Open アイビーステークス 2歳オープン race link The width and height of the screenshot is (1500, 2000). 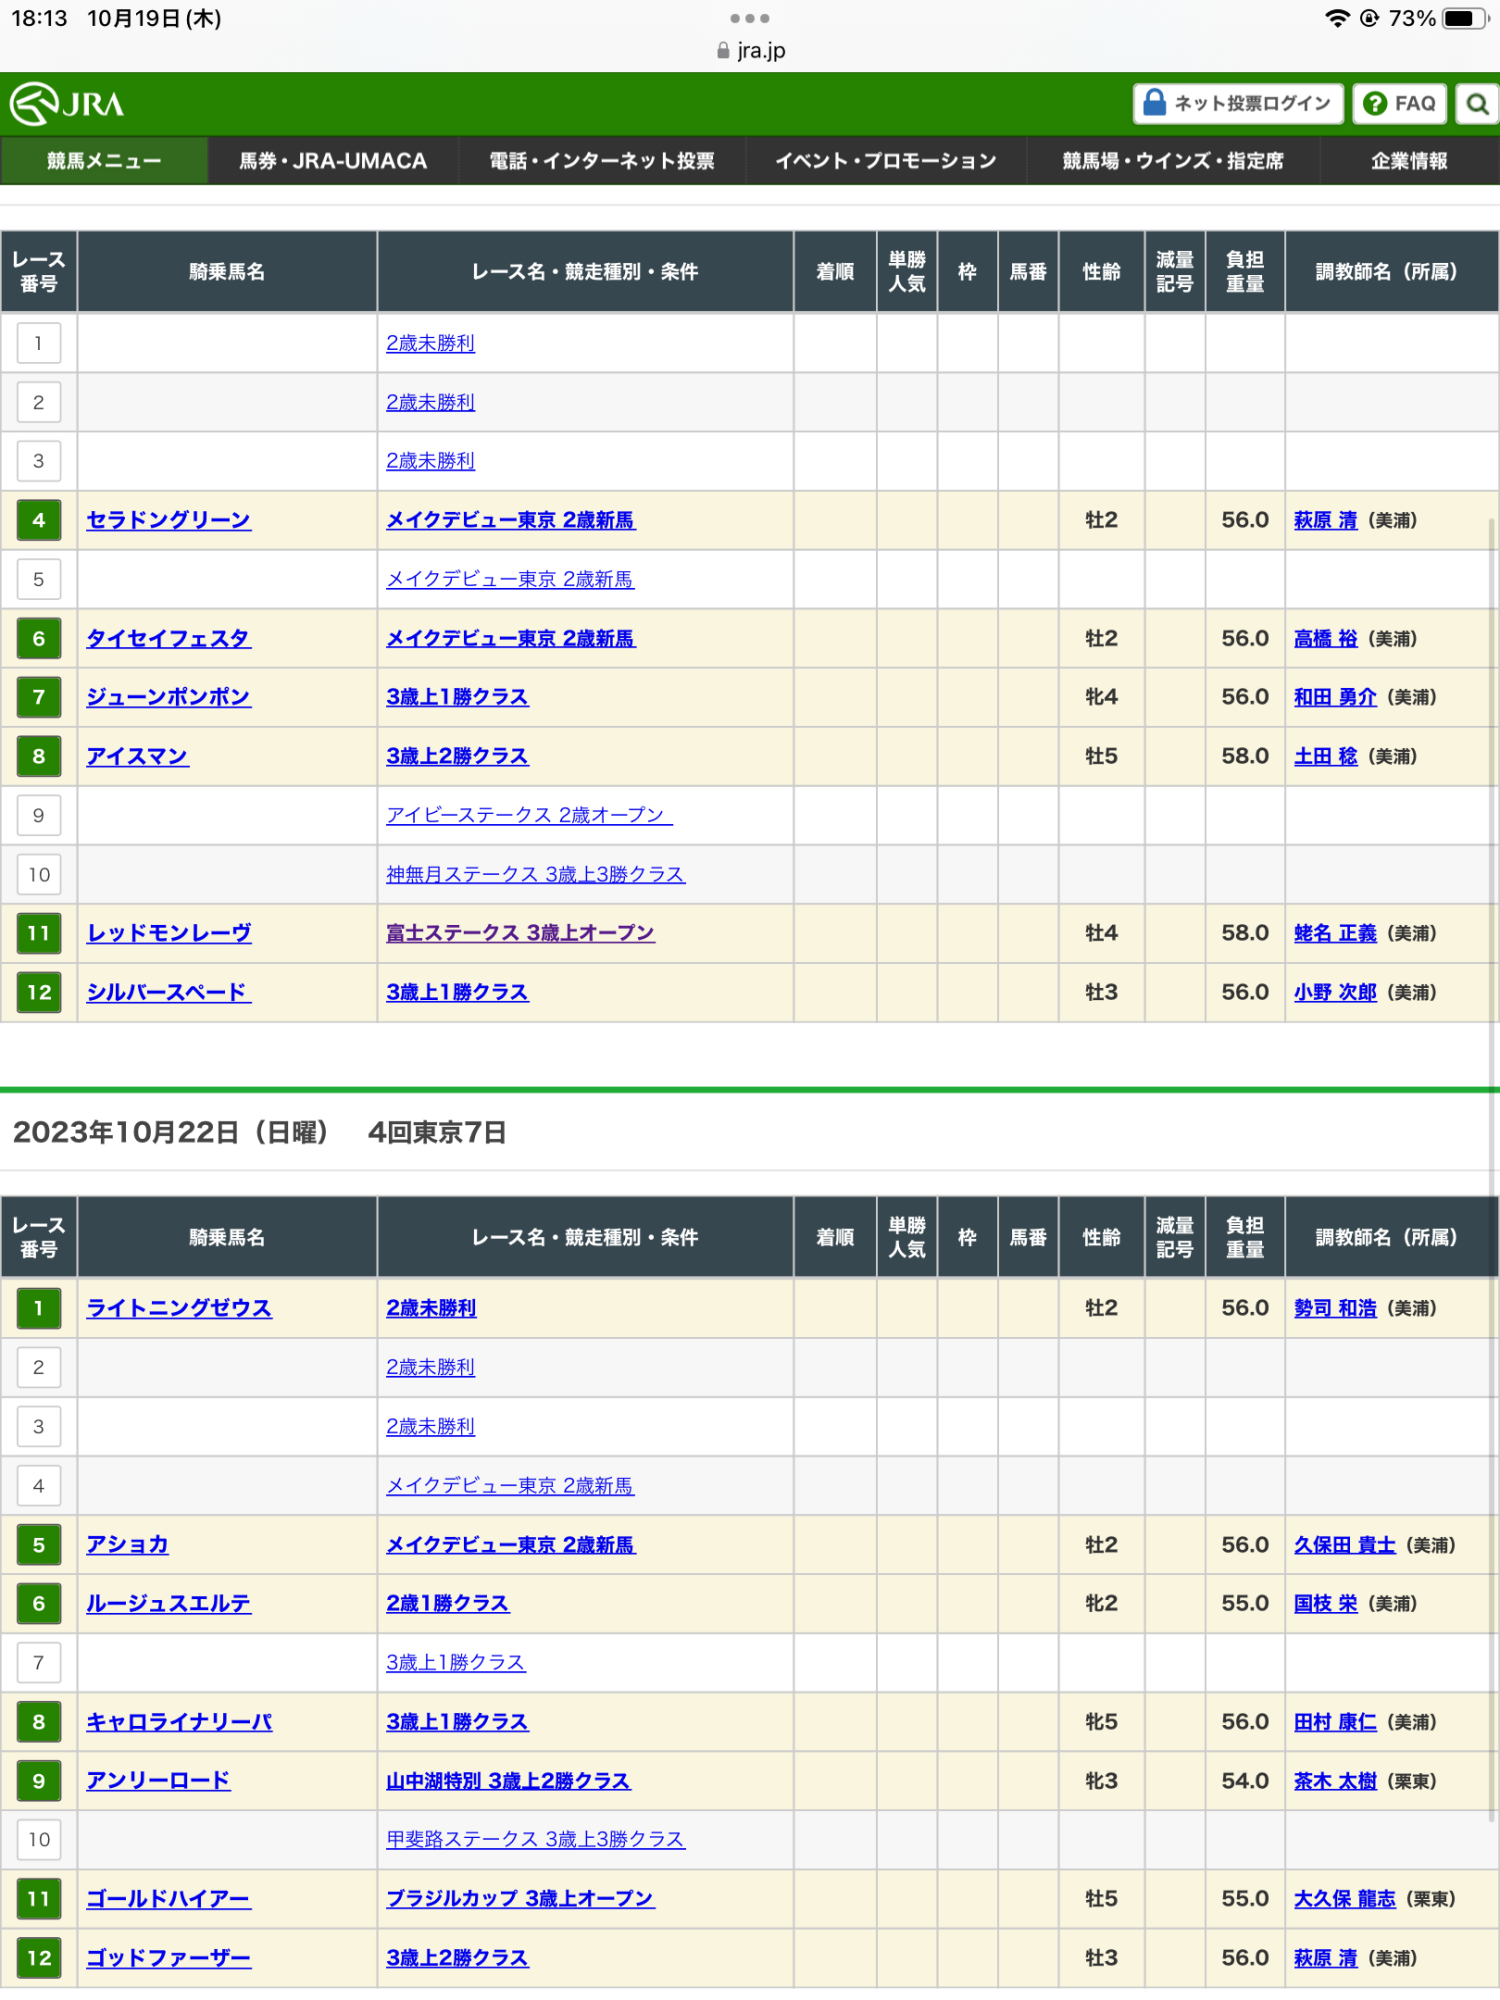pos(529,815)
